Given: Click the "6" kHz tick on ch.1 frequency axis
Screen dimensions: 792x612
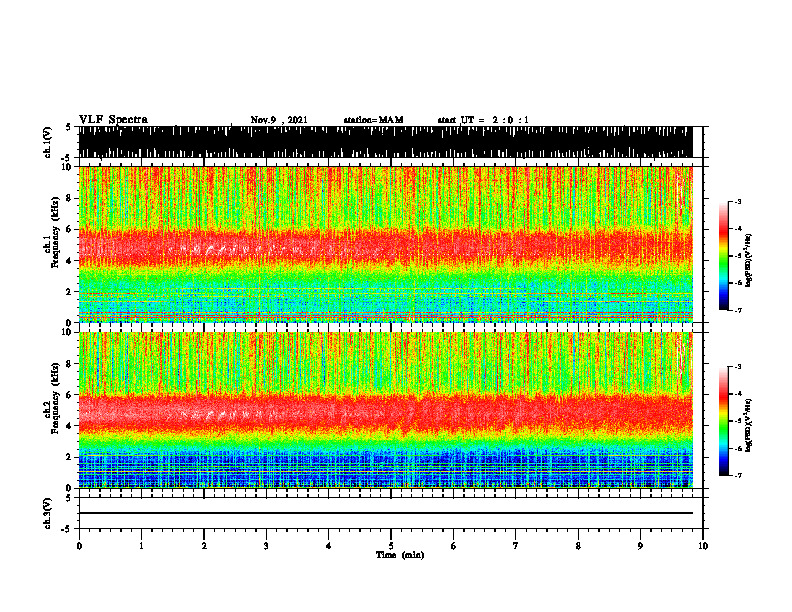Looking at the screenshot, I should [70, 230].
